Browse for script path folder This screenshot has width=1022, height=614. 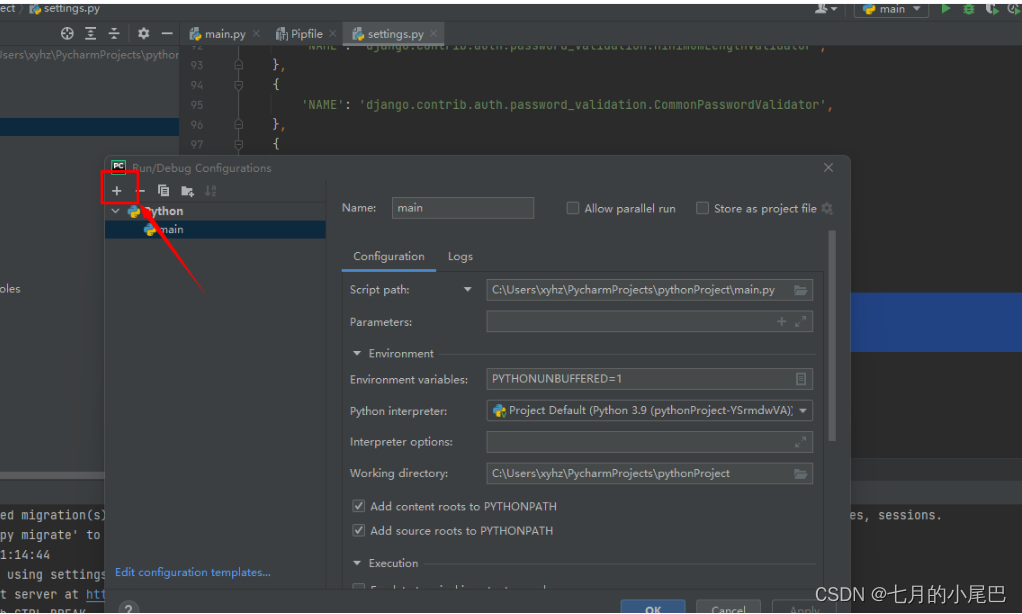tap(800, 290)
